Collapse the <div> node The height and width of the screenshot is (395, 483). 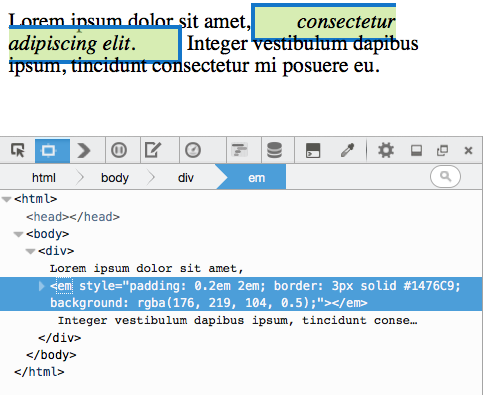point(30,251)
